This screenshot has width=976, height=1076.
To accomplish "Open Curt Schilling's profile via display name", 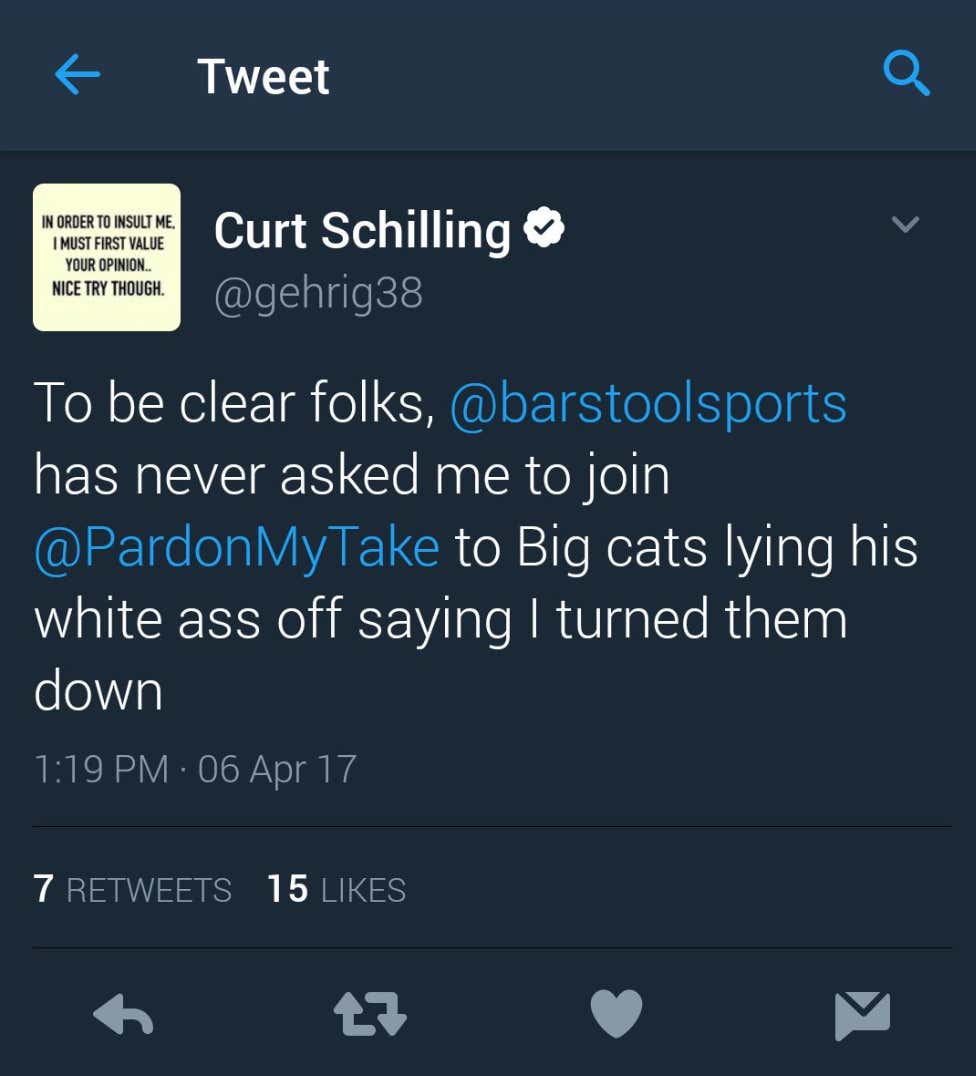I will [362, 231].
